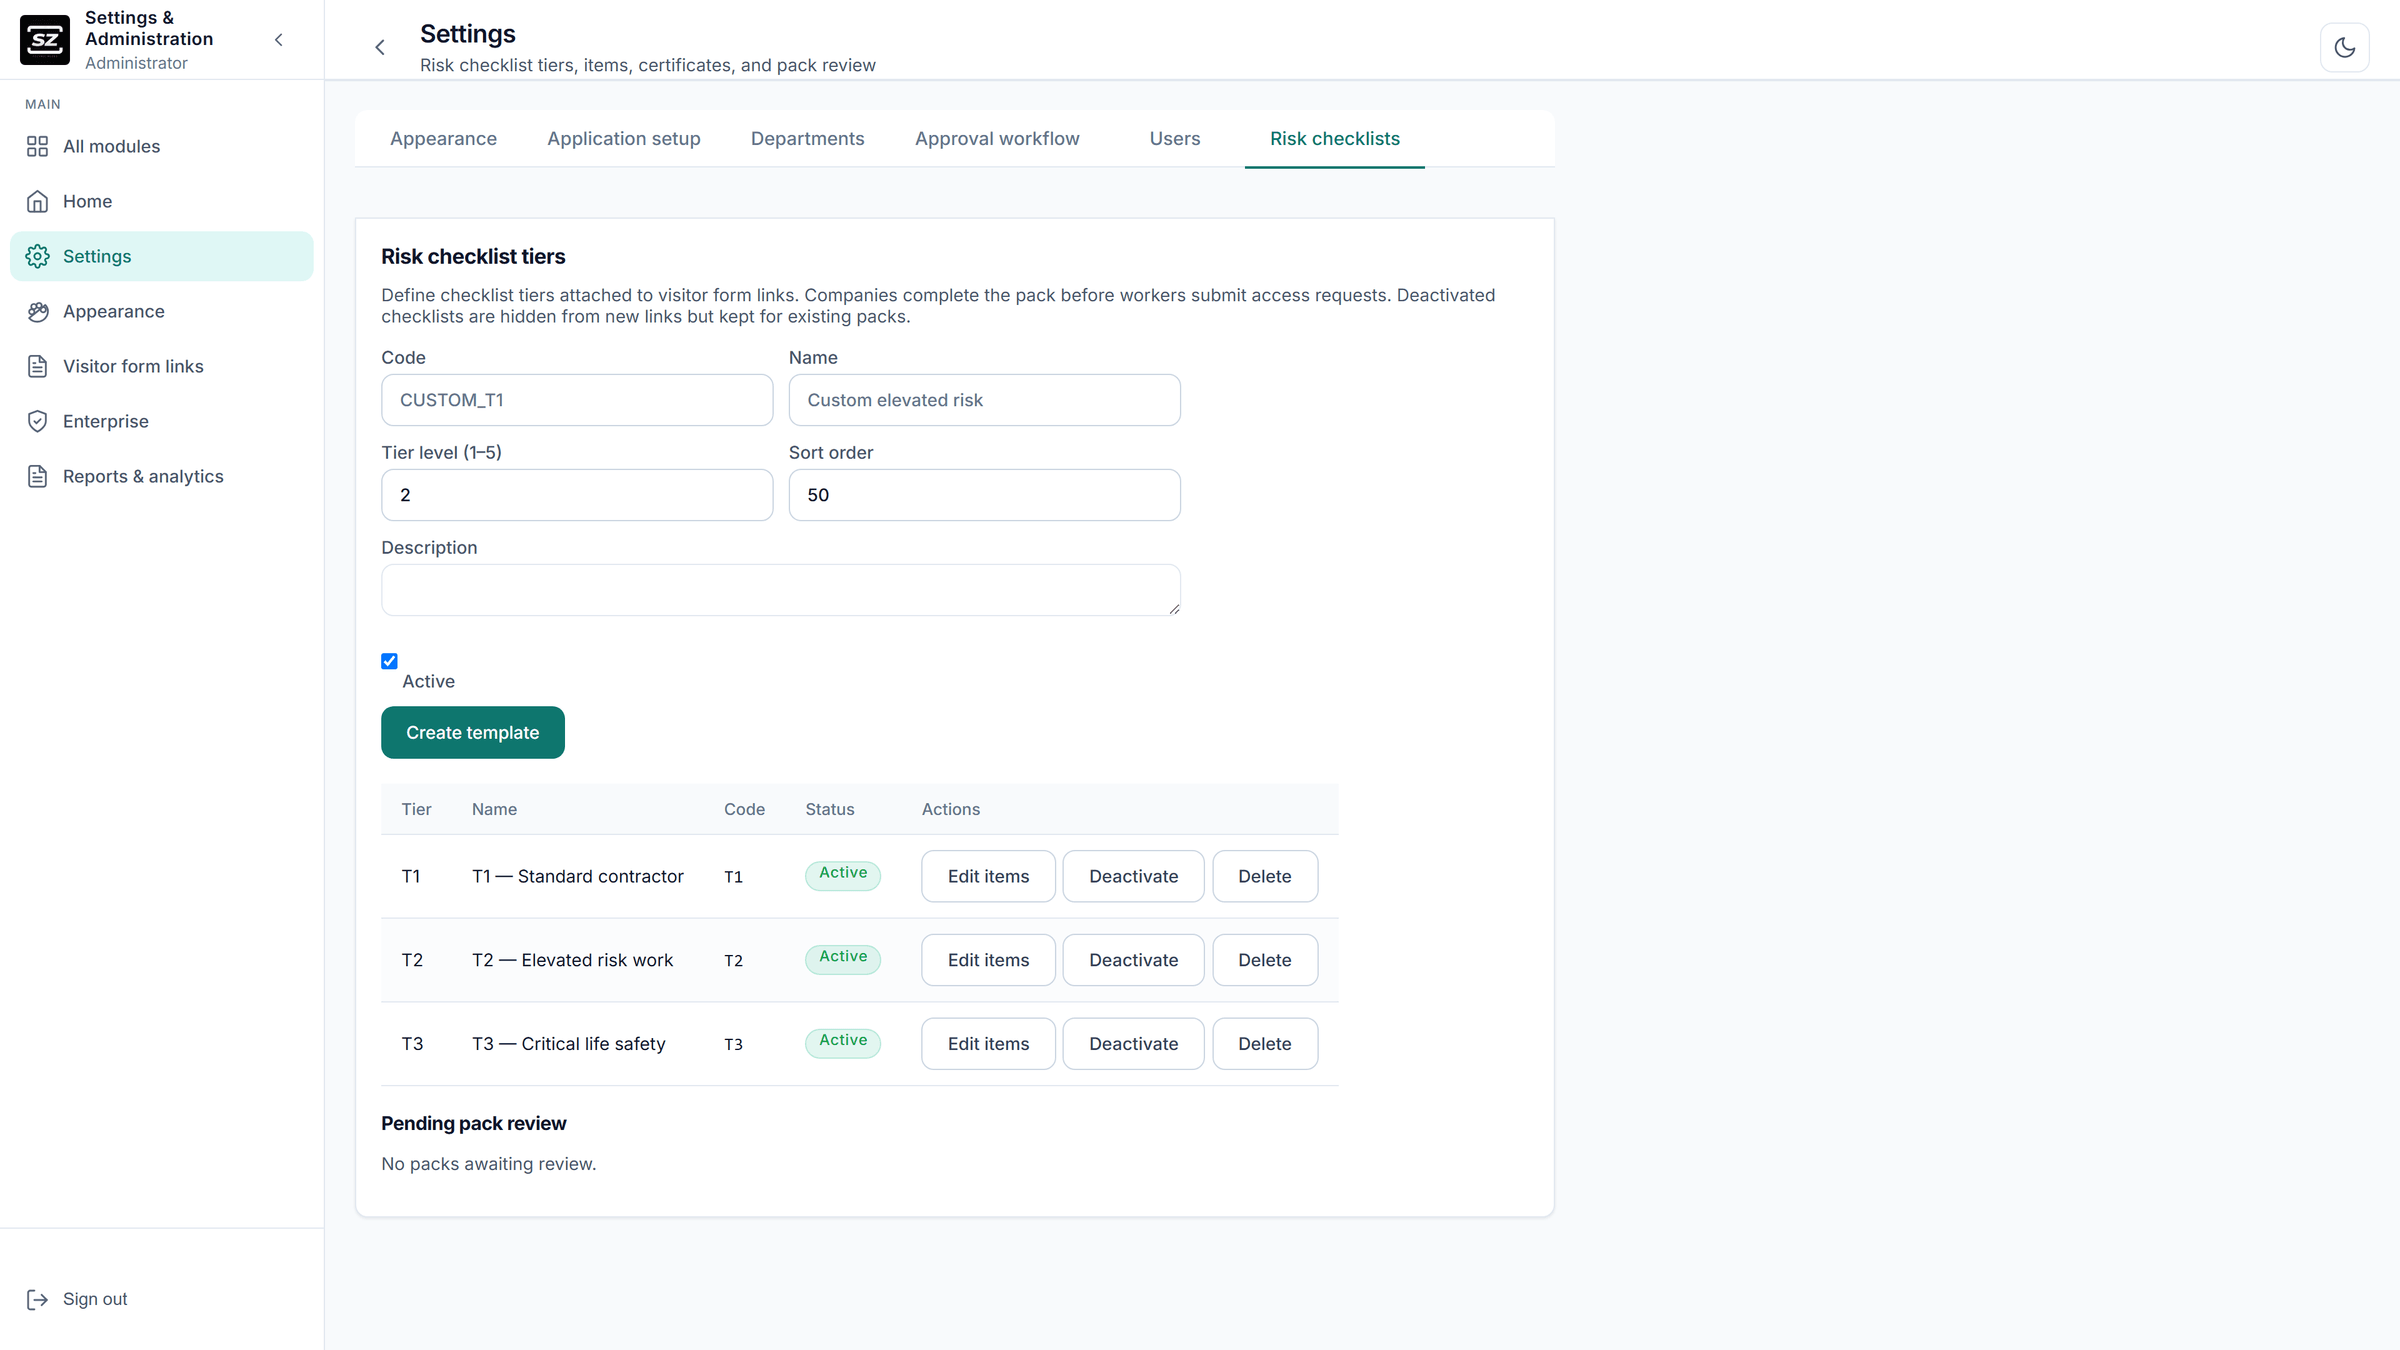2400x1350 pixels.
Task: Open Enterprise section
Action: coord(162,421)
